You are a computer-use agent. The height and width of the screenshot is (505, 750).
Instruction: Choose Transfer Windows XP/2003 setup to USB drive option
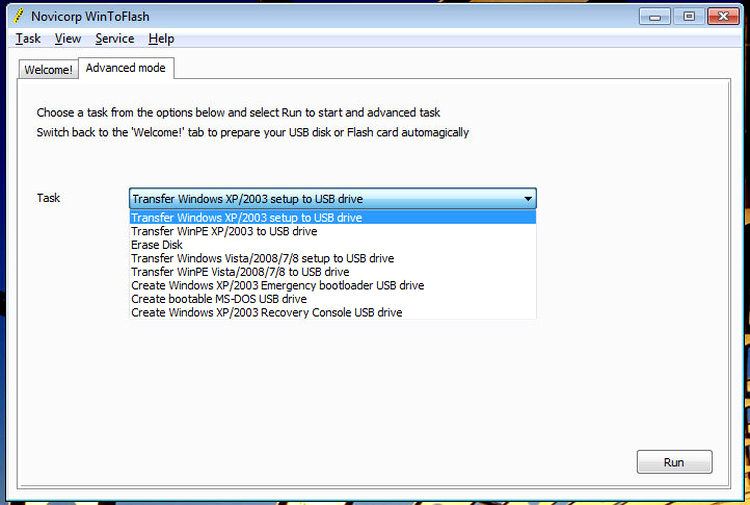332,218
